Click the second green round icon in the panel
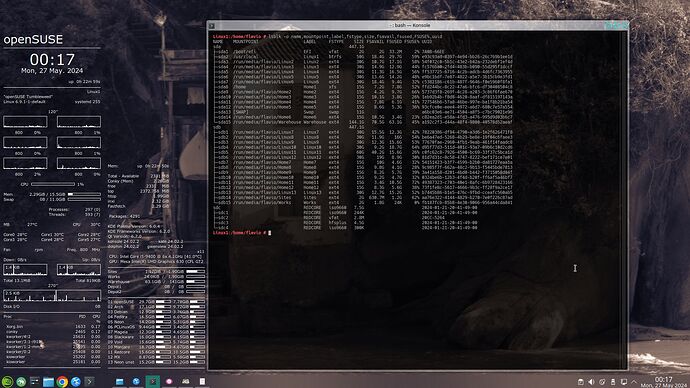This screenshot has height=388, width=690. [21, 381]
